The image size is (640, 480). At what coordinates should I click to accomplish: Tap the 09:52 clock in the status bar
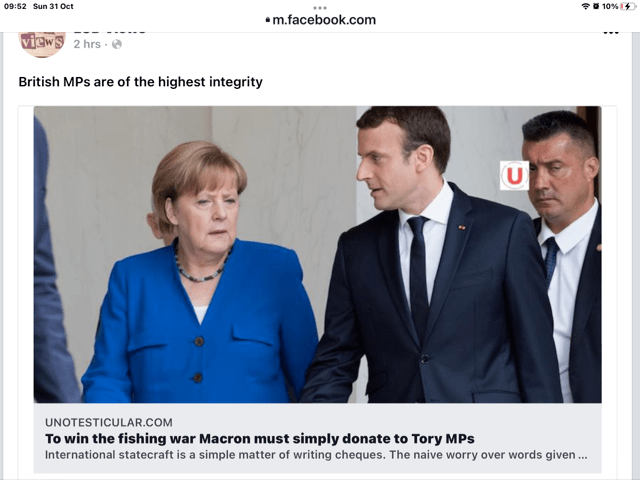pos(15,6)
